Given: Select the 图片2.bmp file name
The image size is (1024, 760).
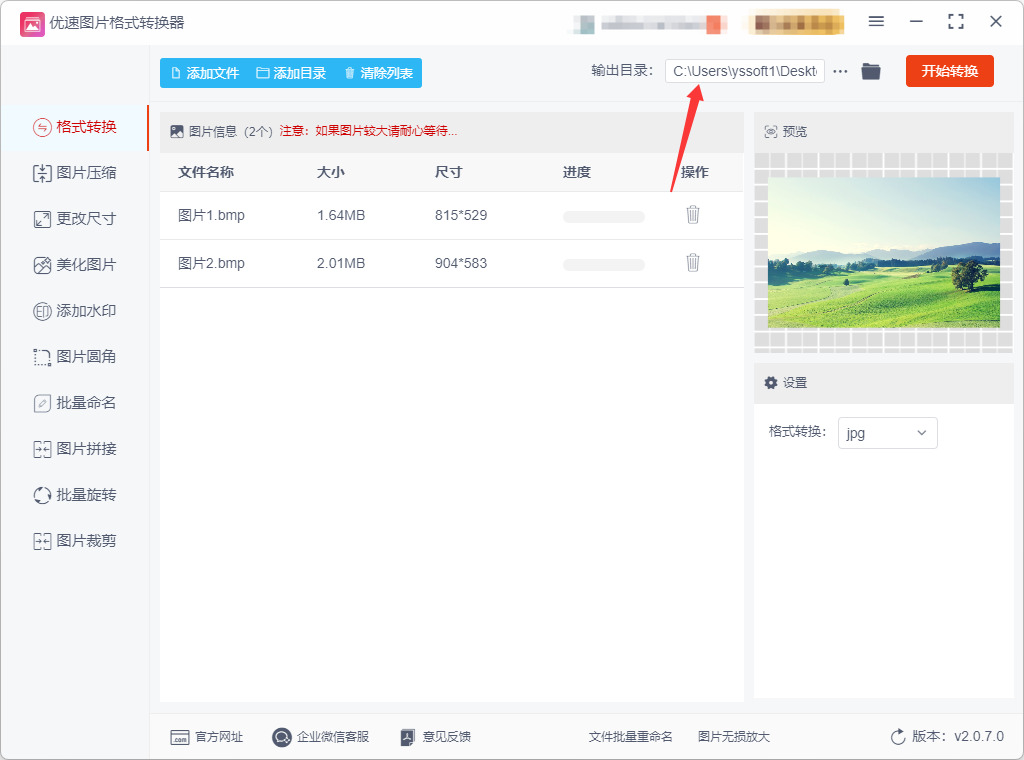Looking at the screenshot, I should point(212,263).
